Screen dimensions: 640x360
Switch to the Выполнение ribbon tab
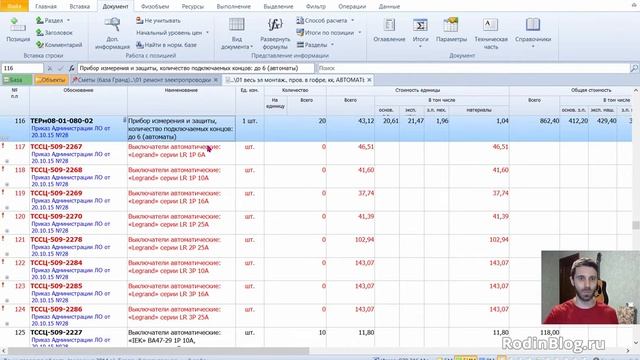click(x=233, y=7)
